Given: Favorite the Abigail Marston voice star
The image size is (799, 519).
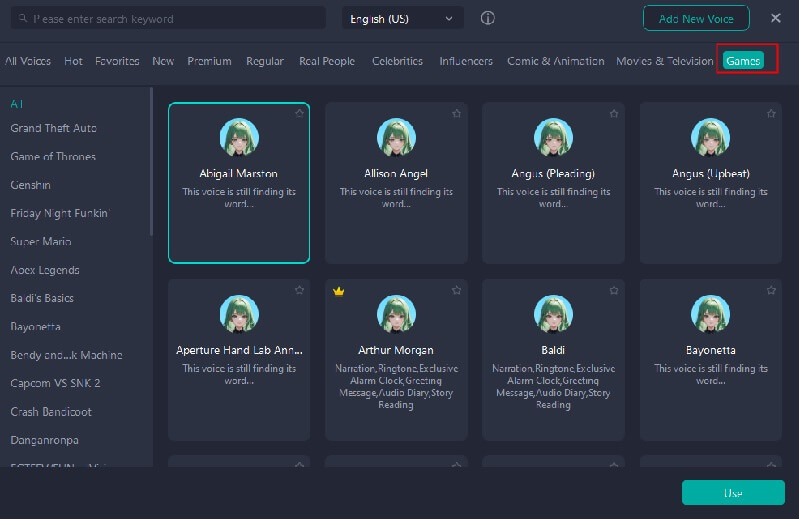Looking at the screenshot, I should 299,114.
